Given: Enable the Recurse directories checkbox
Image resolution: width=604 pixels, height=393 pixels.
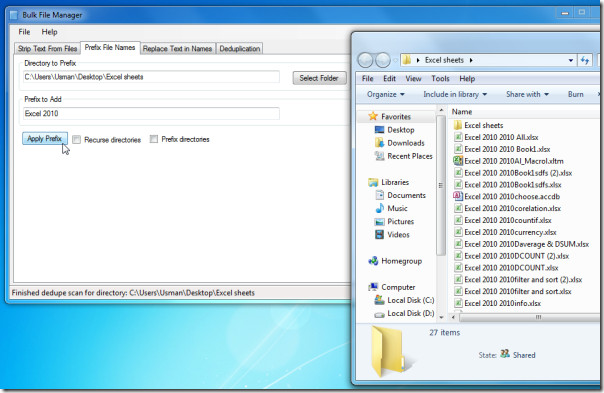Looking at the screenshot, I should 76,139.
